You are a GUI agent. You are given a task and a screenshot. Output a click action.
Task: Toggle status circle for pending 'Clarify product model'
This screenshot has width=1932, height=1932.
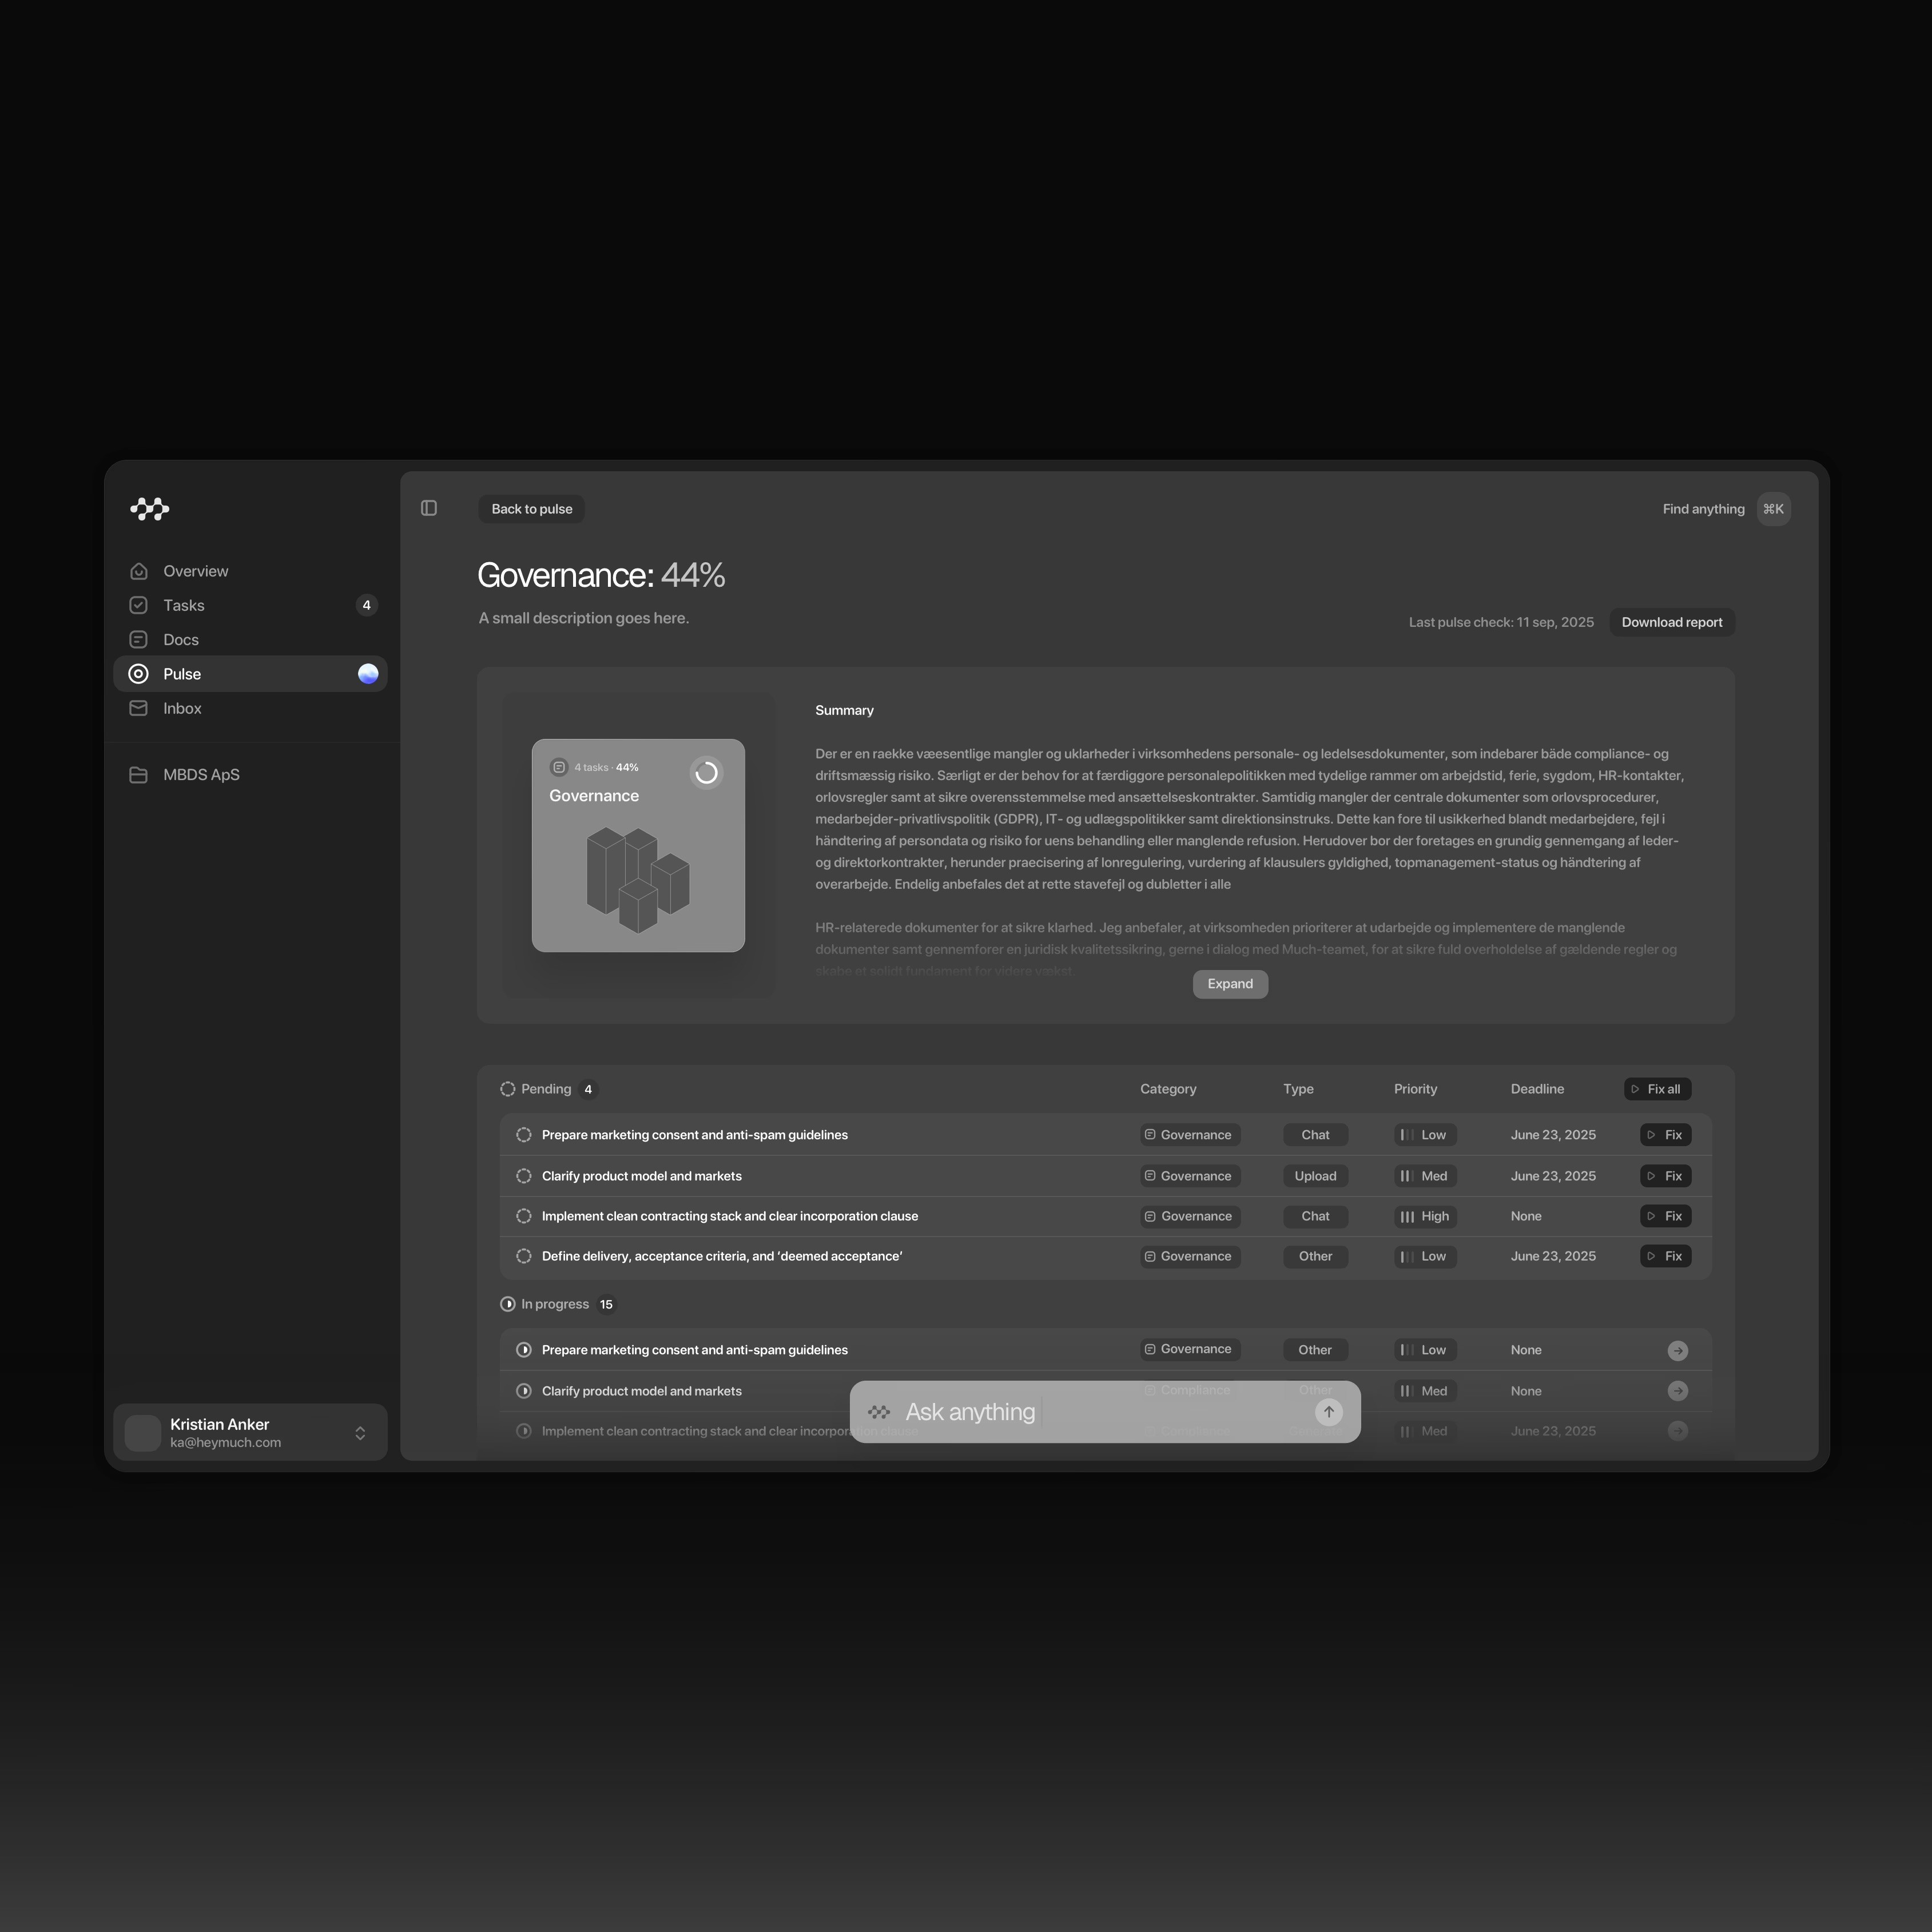tap(524, 1176)
